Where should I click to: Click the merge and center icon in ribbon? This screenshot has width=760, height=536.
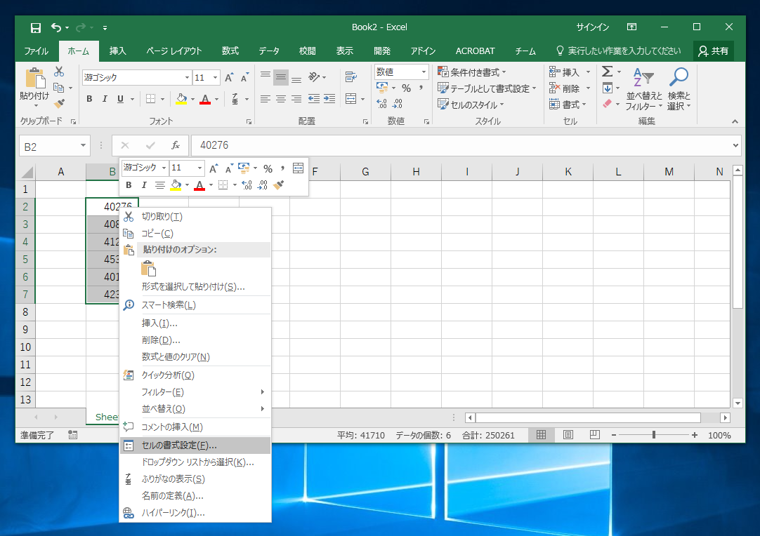point(350,99)
